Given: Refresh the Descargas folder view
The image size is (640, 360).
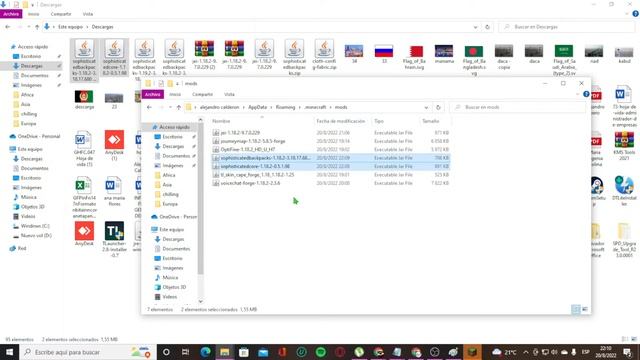Looking at the screenshot, I should (x=487, y=27).
